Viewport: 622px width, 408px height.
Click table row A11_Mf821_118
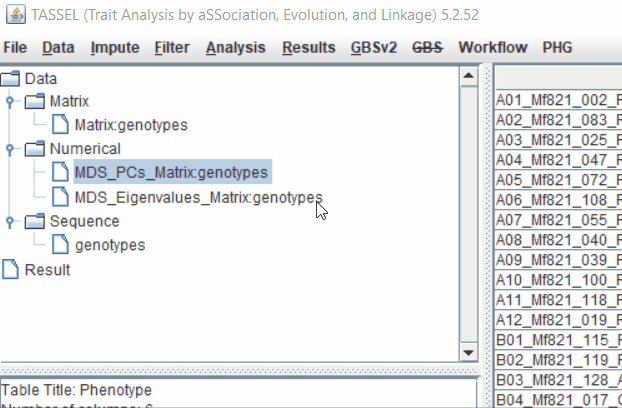pyautogui.click(x=559, y=300)
